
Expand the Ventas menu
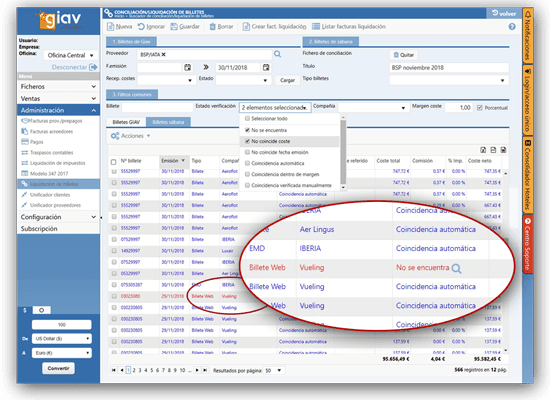tap(58, 99)
